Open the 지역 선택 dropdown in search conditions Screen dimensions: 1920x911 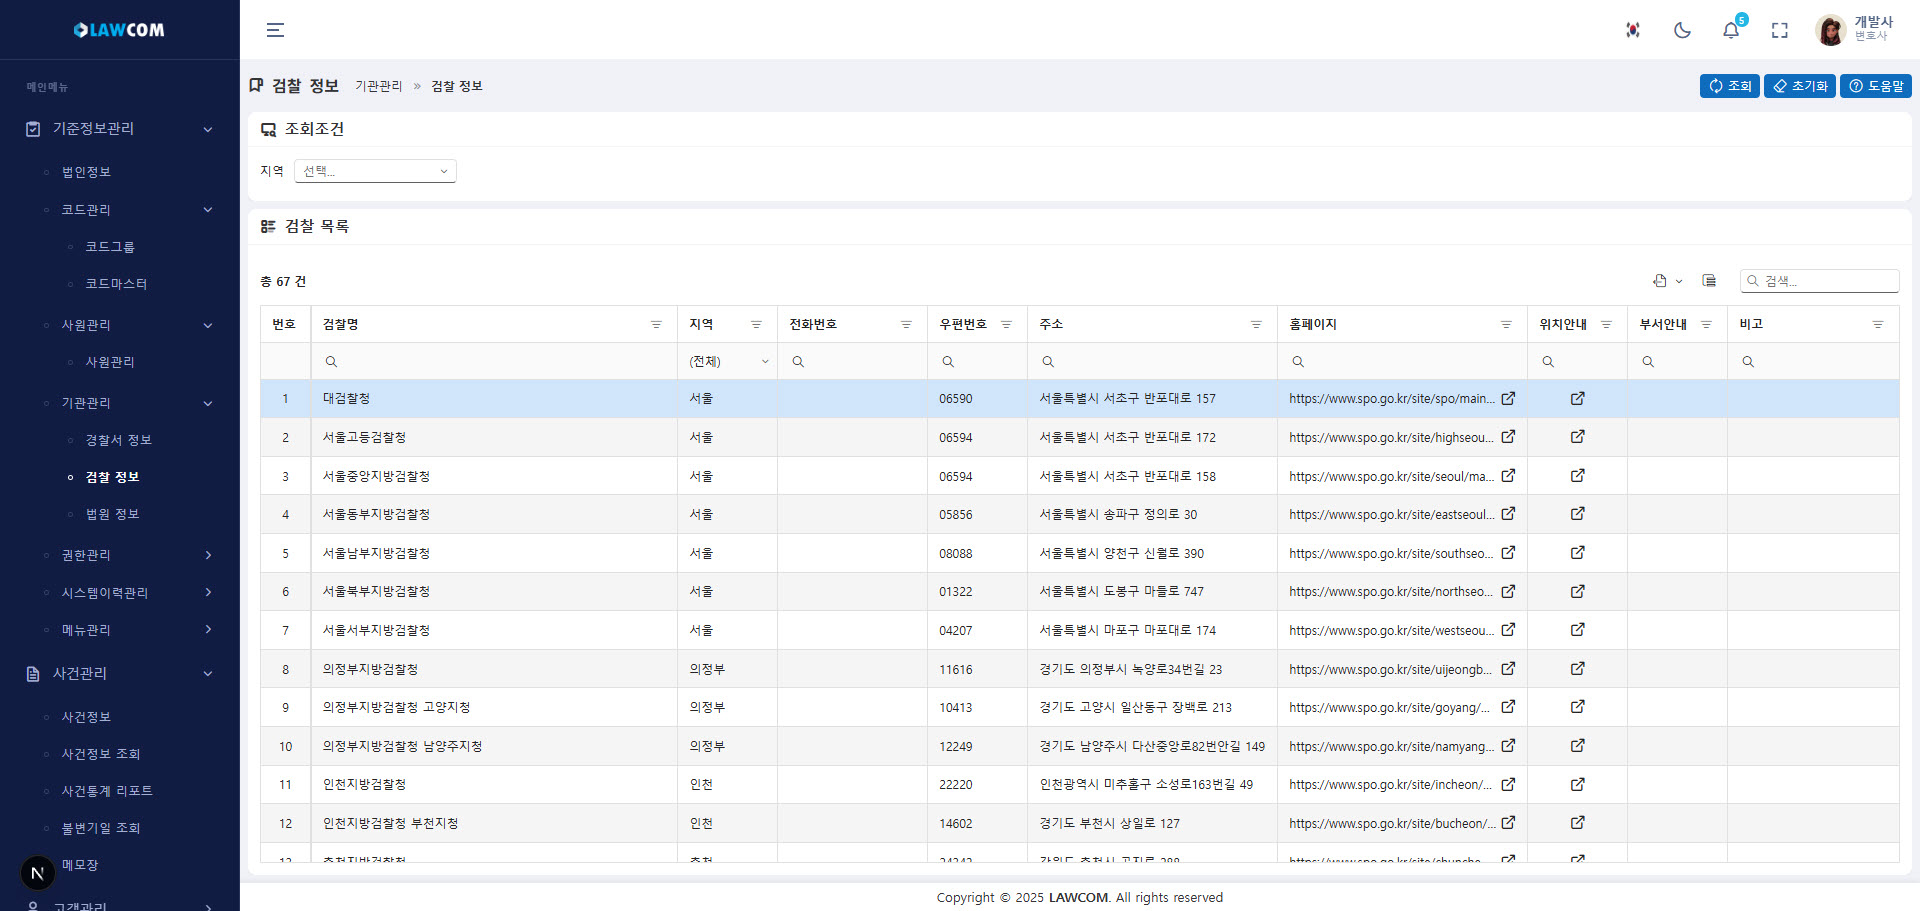pyautogui.click(x=375, y=171)
